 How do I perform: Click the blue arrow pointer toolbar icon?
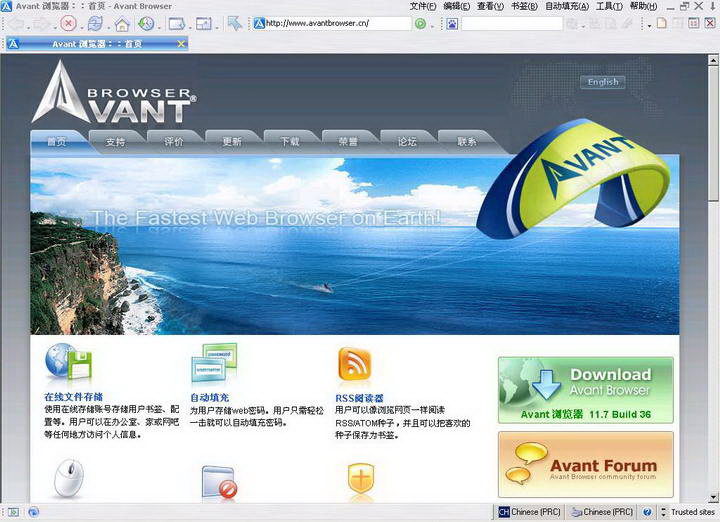coord(235,23)
